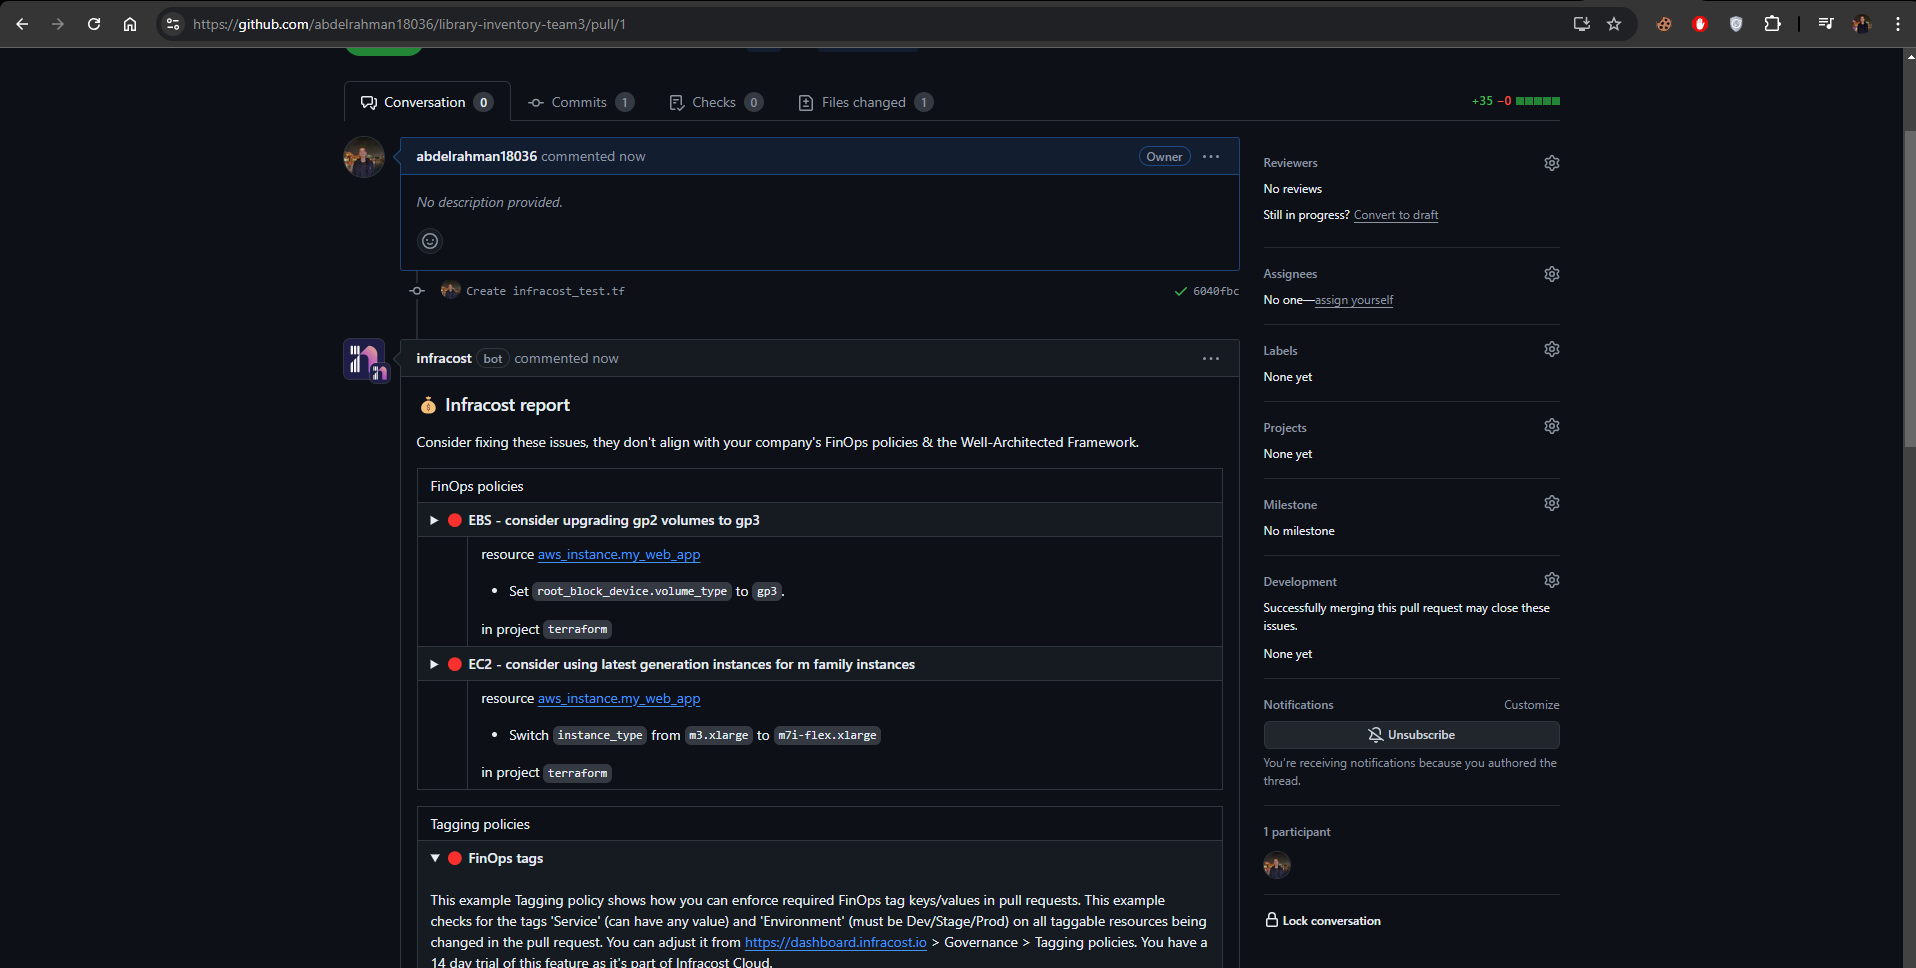
Task: Click the abdelrahman18036 username
Action: [x=477, y=156]
